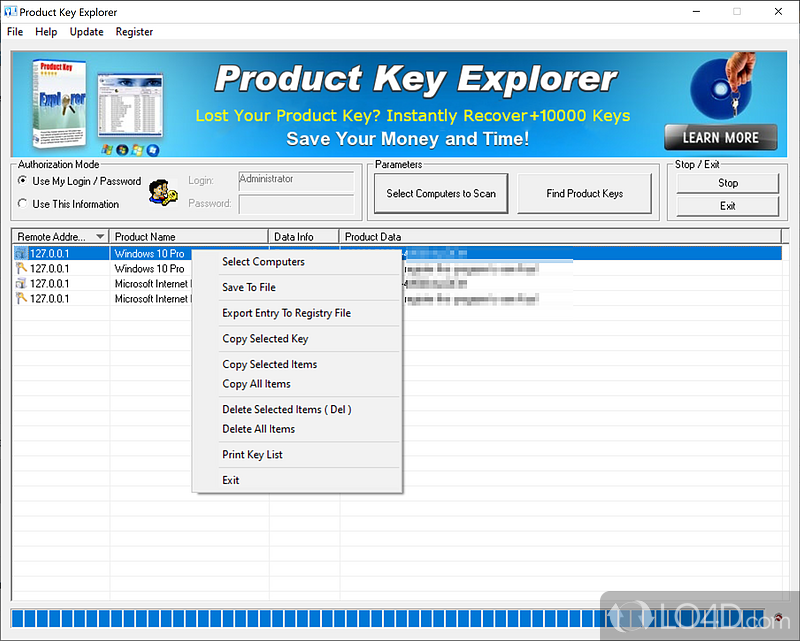Viewport: 800px width, 641px height.
Task: Click the Stop button
Action: click(728, 183)
